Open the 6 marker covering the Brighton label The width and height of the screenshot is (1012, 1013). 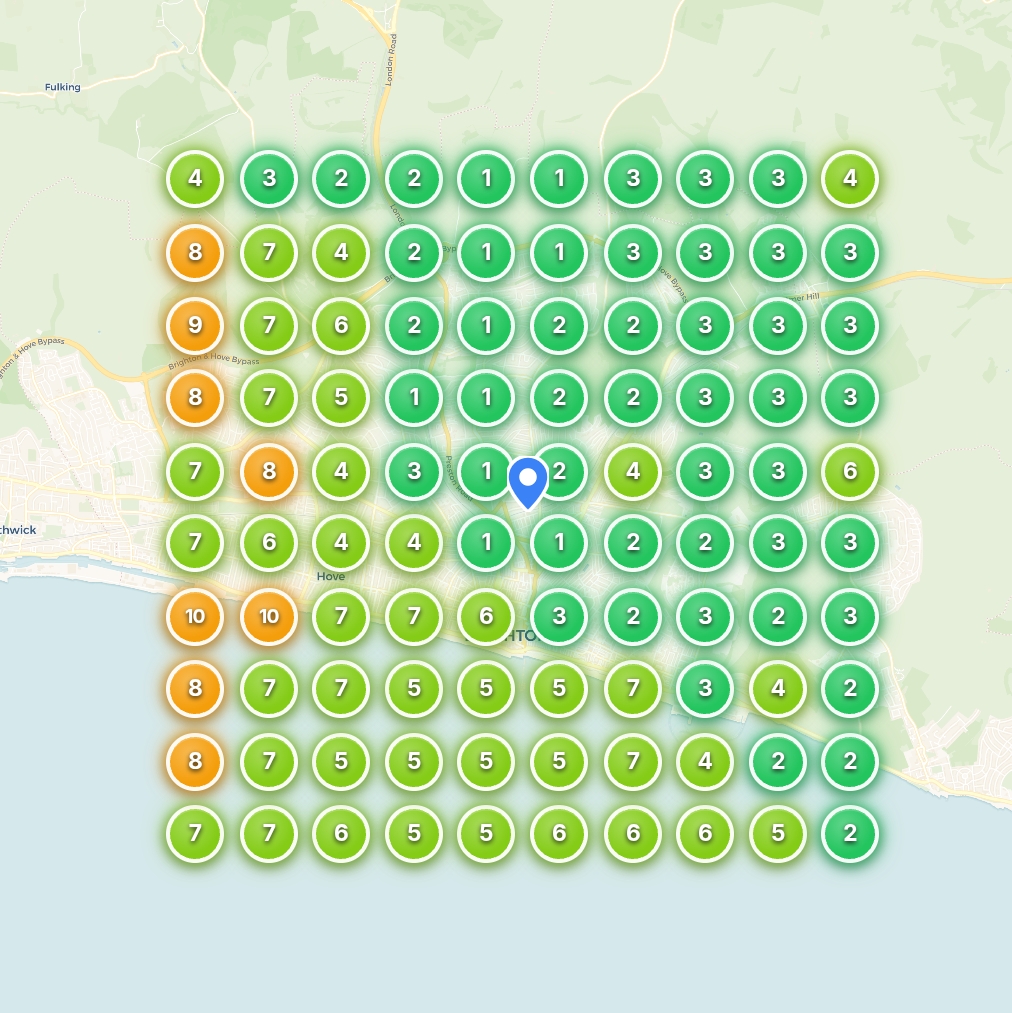(486, 616)
